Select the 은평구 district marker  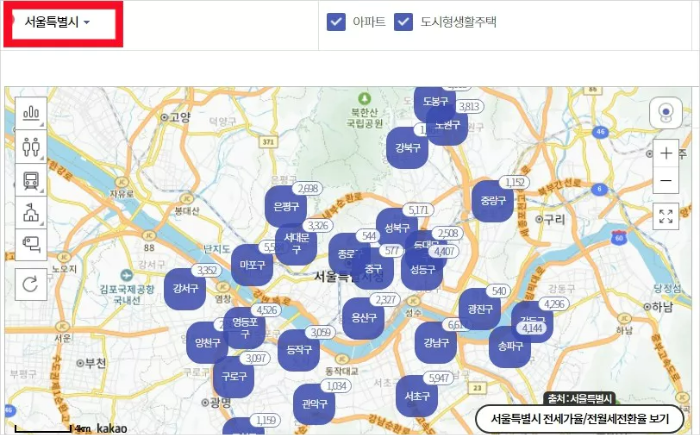(x=286, y=206)
